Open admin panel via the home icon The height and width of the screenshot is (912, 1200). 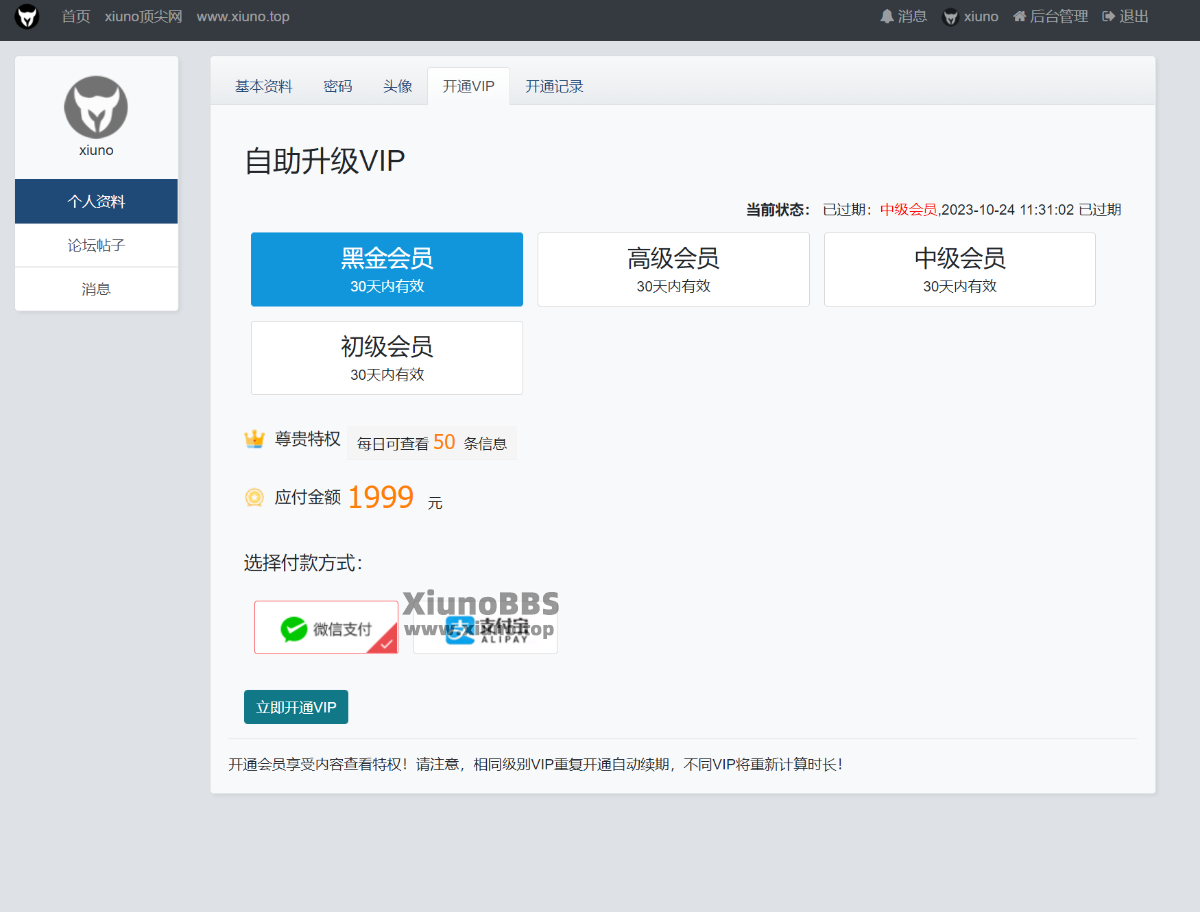(1019, 16)
